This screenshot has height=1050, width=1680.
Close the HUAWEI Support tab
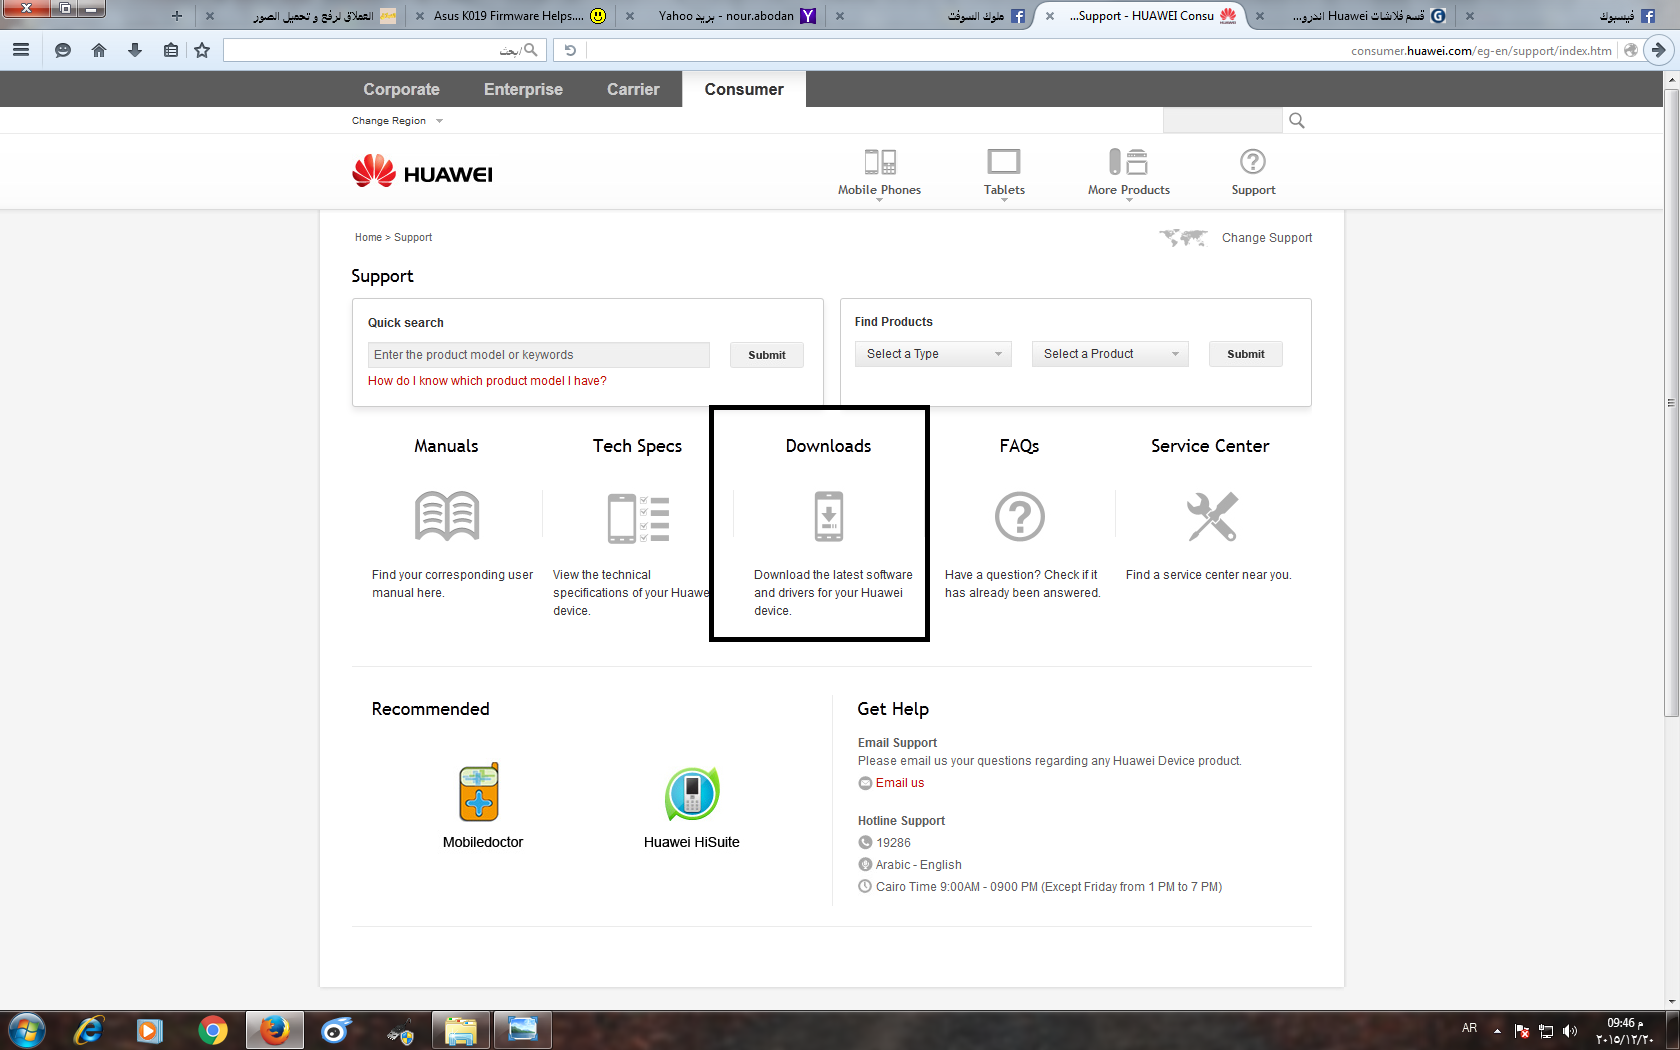[1050, 16]
